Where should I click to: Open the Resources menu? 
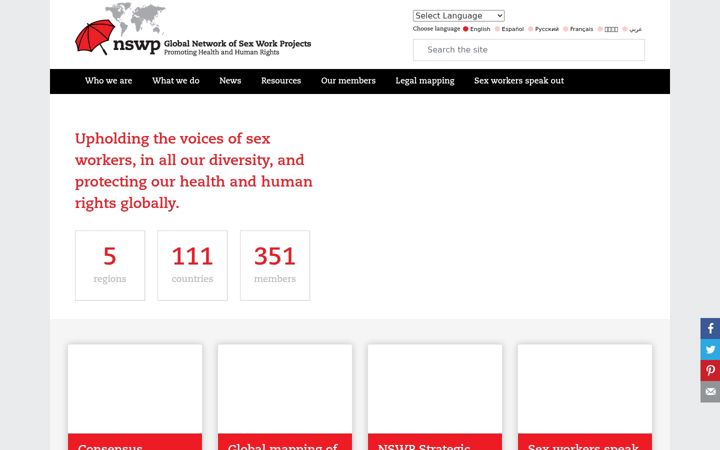[281, 81]
